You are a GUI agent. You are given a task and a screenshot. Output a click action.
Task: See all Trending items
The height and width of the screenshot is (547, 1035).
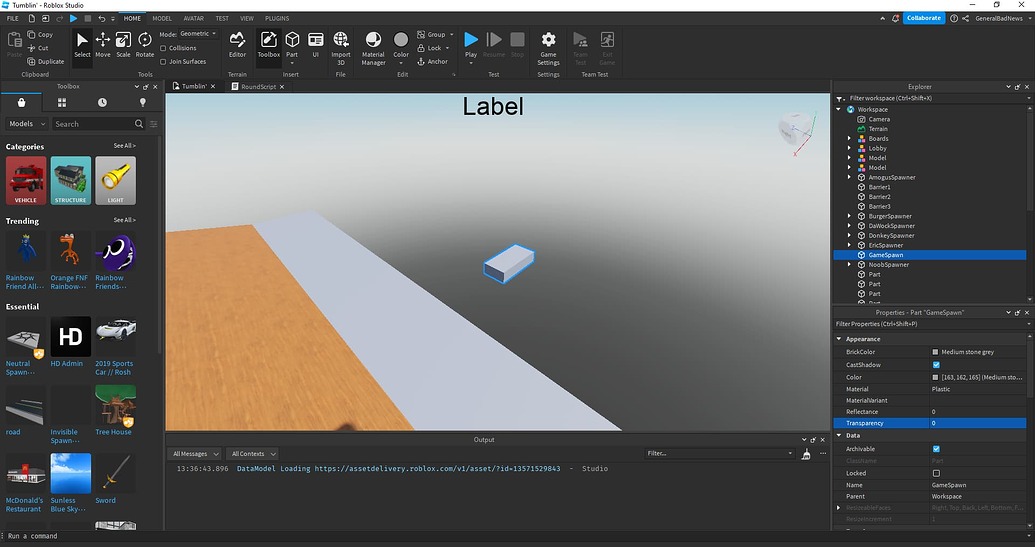click(125, 220)
